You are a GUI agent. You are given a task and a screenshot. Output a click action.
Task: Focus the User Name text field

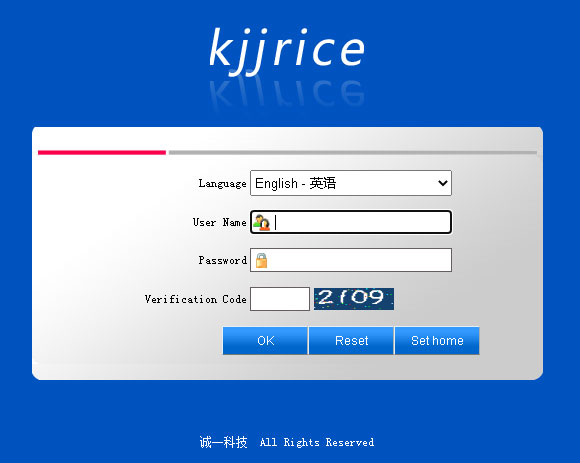coord(351,222)
